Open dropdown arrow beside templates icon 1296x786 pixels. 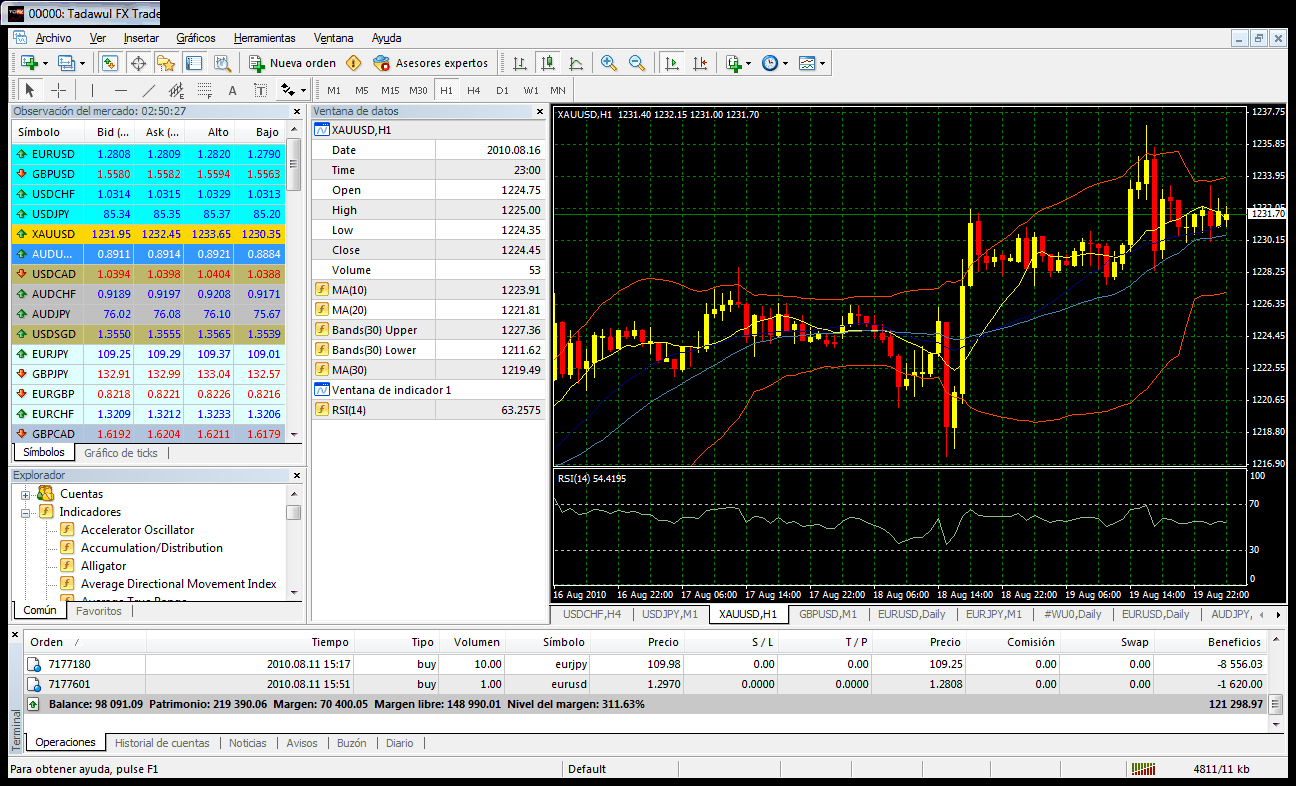click(x=822, y=63)
